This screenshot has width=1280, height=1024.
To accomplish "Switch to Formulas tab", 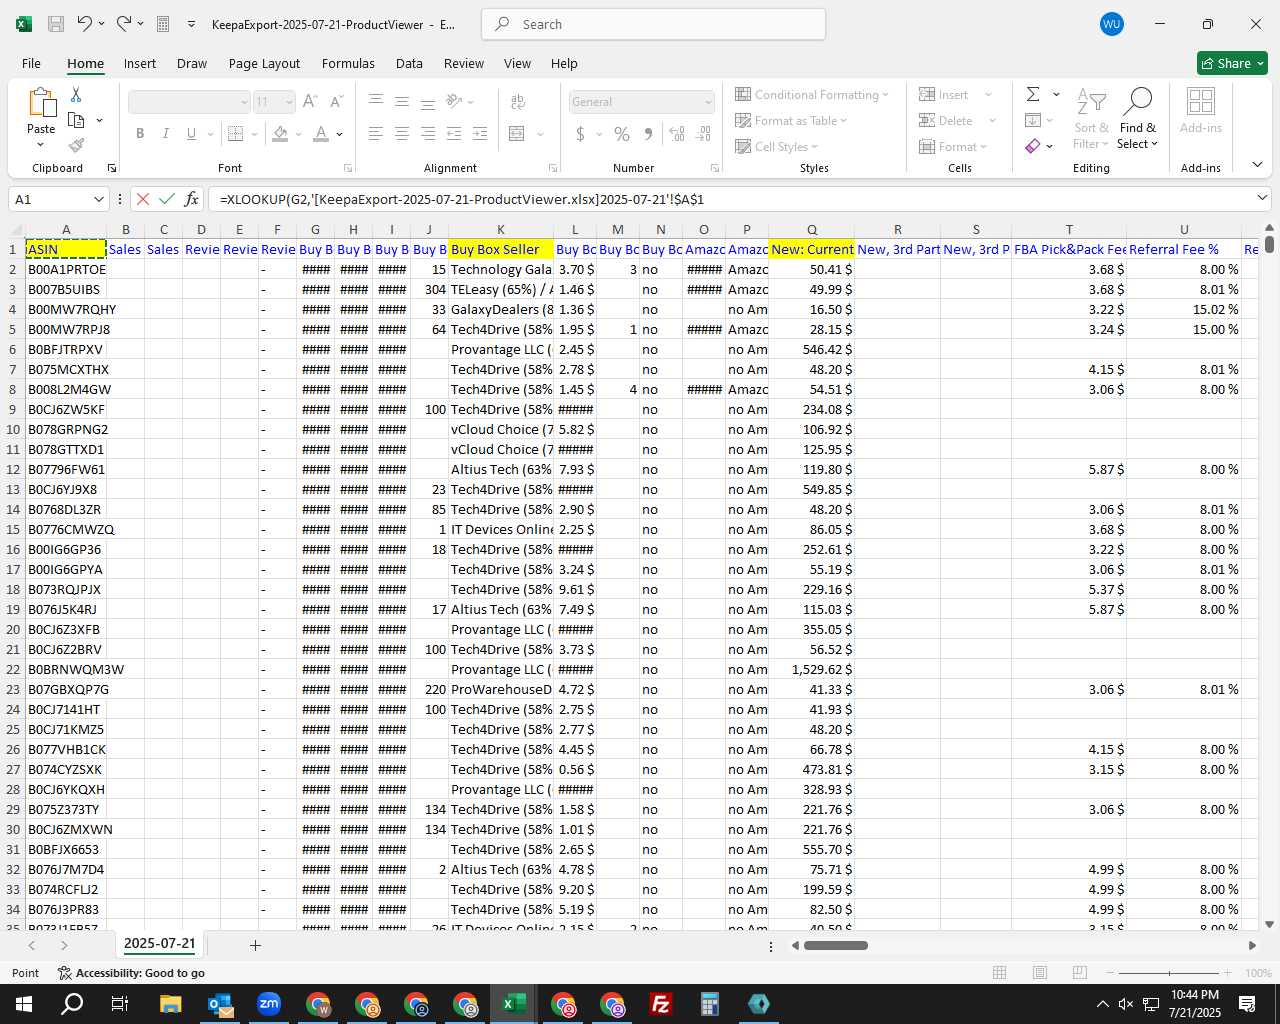I will click(x=348, y=63).
